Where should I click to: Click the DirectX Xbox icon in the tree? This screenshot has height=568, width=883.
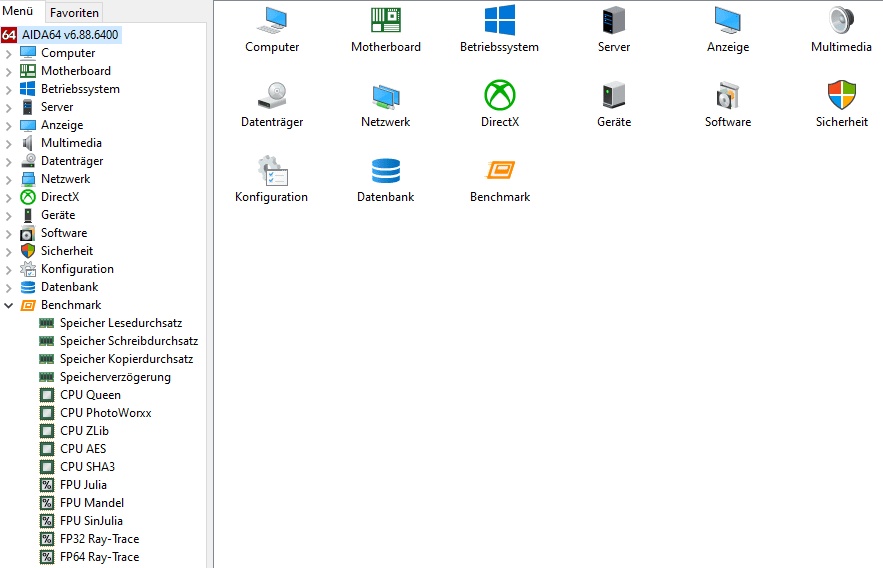(x=28, y=197)
